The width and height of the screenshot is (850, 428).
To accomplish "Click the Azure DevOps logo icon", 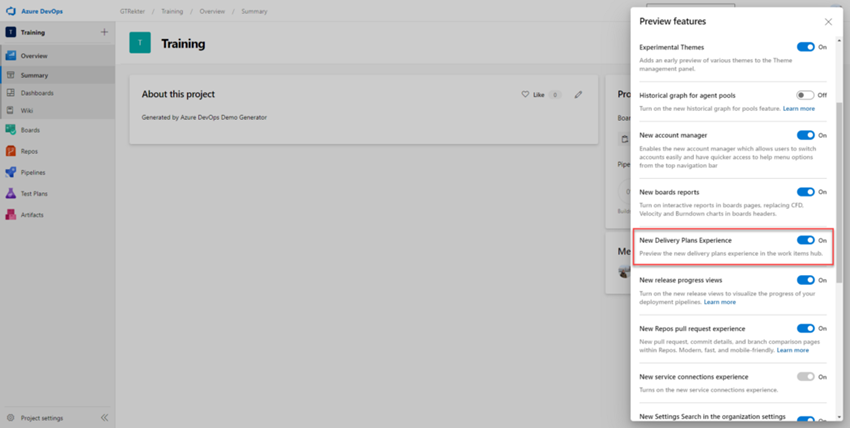I will pyautogui.click(x=10, y=11).
